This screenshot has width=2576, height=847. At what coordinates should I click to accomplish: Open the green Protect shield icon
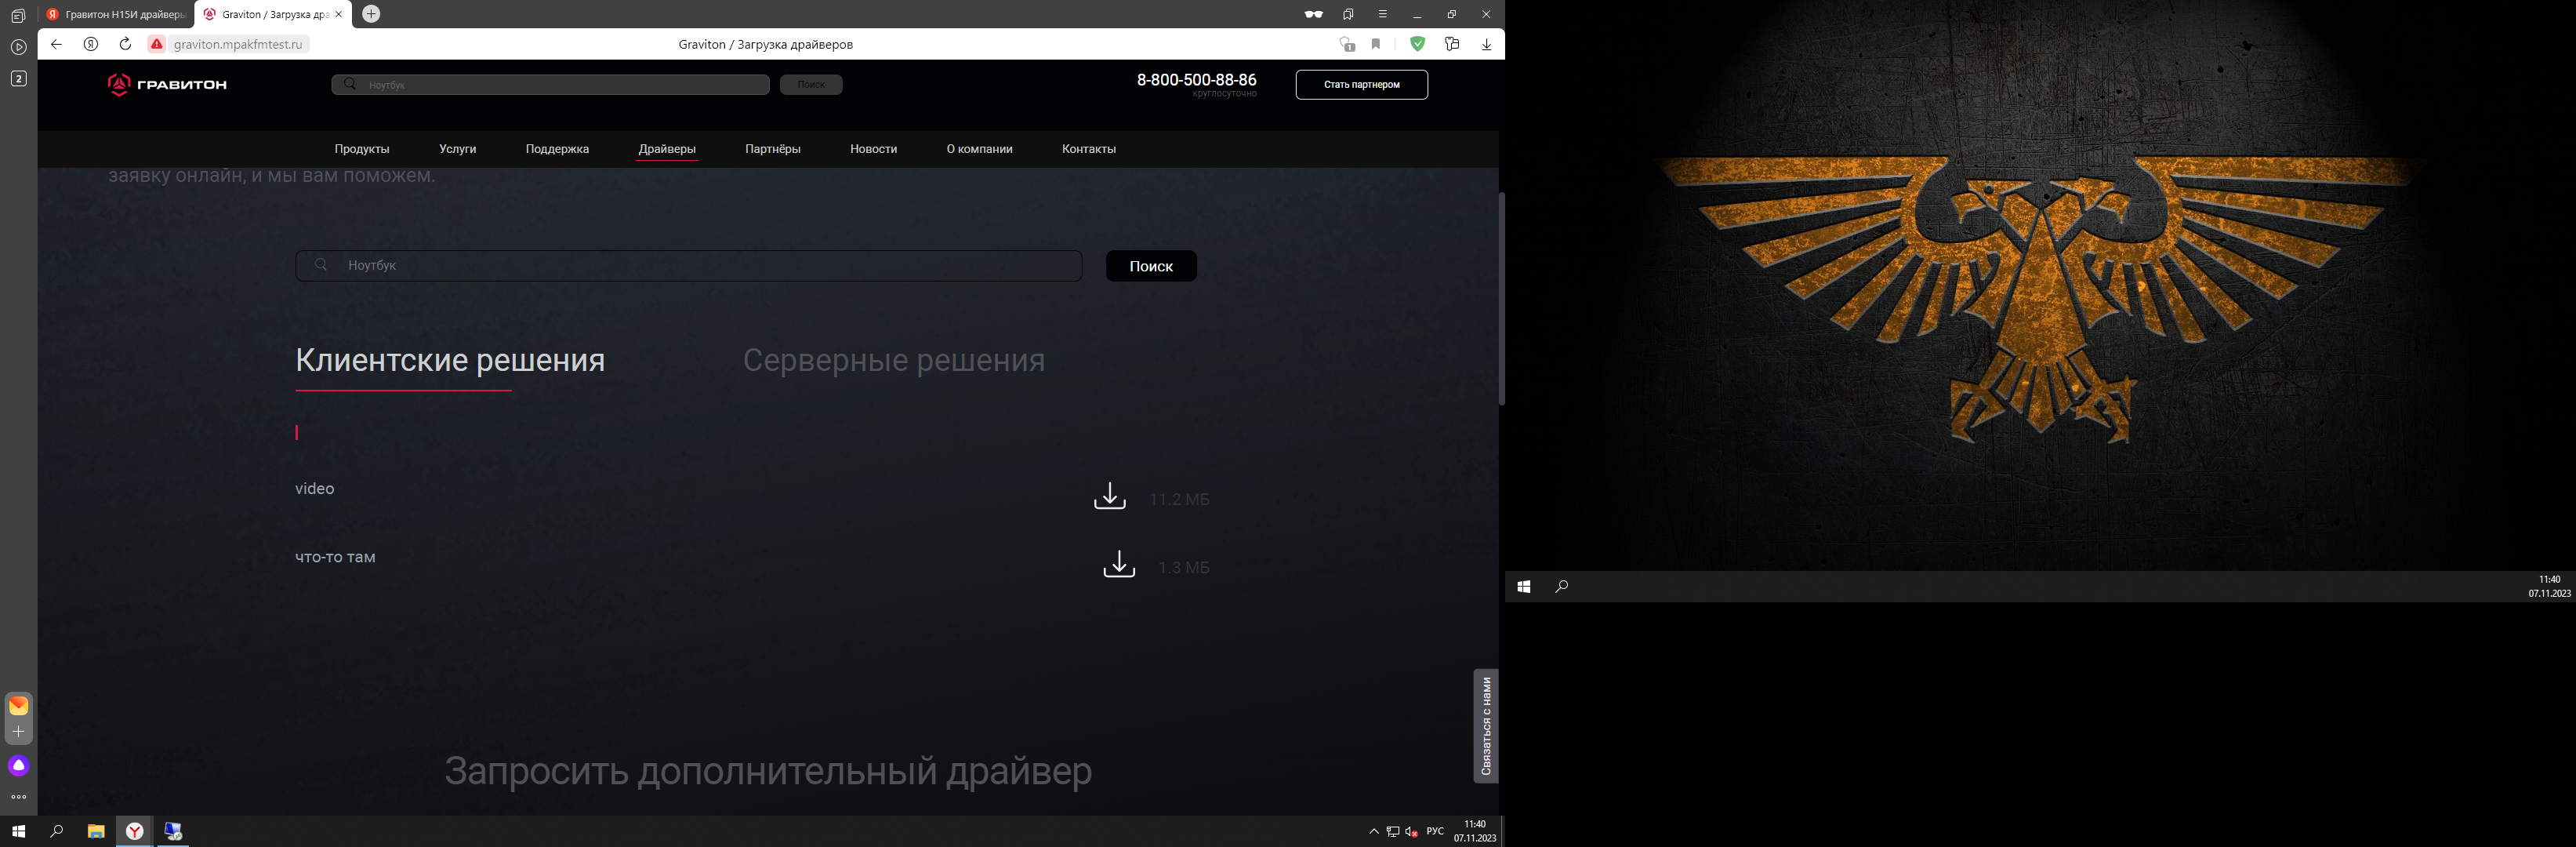click(x=1417, y=44)
